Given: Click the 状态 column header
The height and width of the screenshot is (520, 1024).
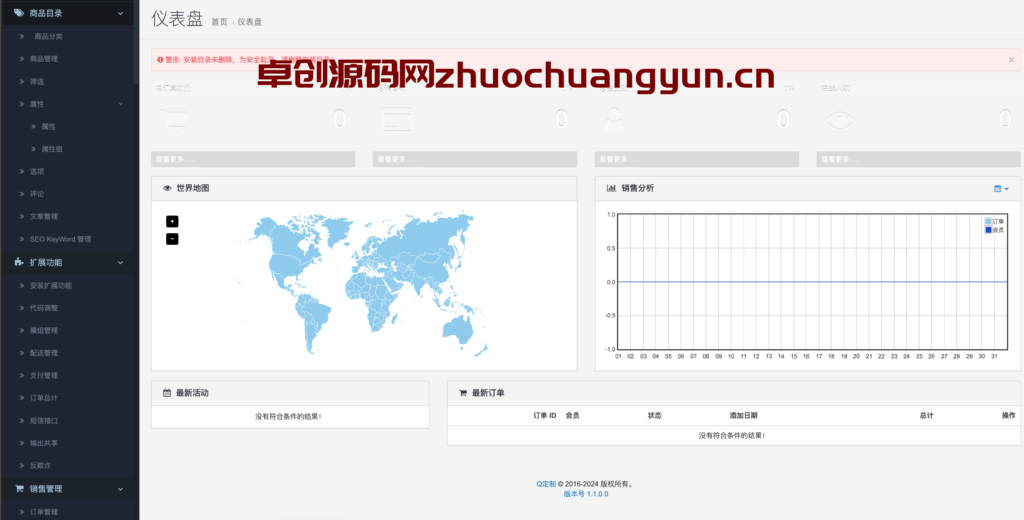Looking at the screenshot, I should point(654,415).
